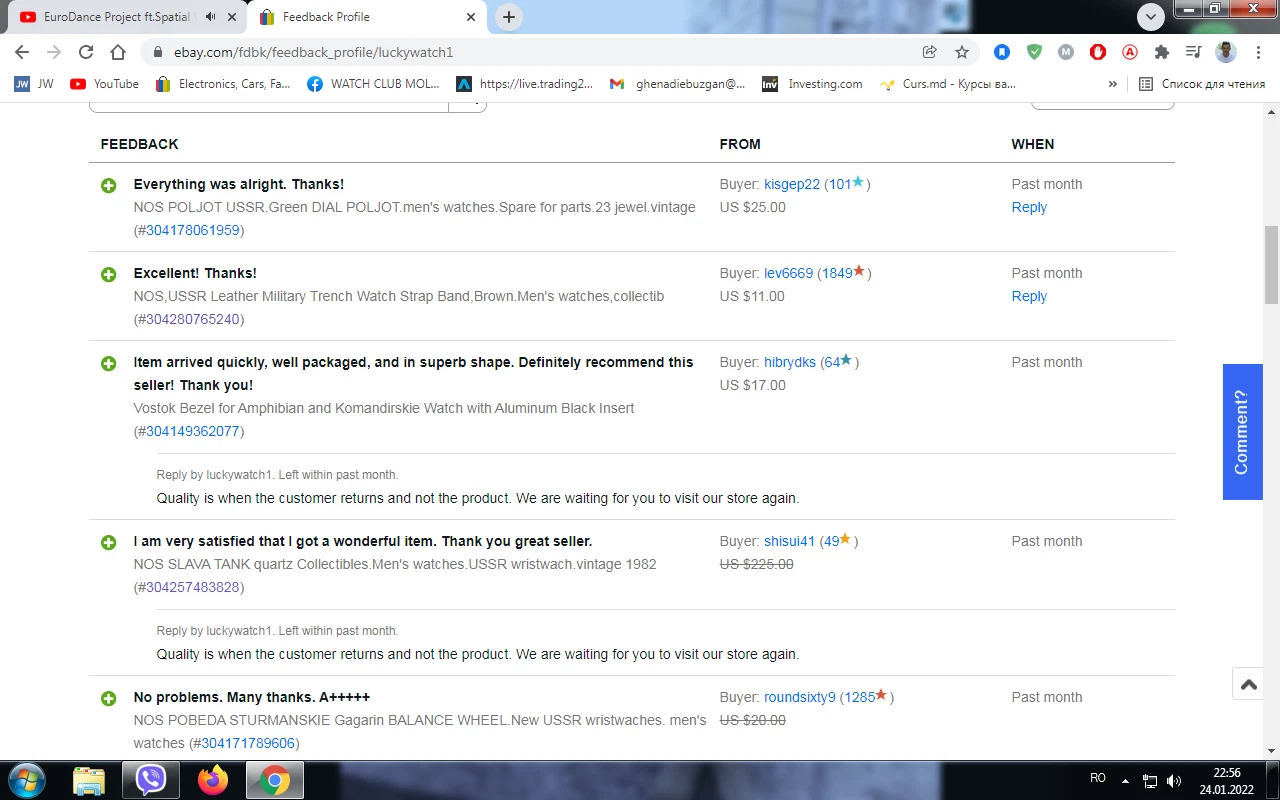Screen dimensions: 1280x800
Task: Open the Chrome profile avatar menu
Action: click(1226, 52)
